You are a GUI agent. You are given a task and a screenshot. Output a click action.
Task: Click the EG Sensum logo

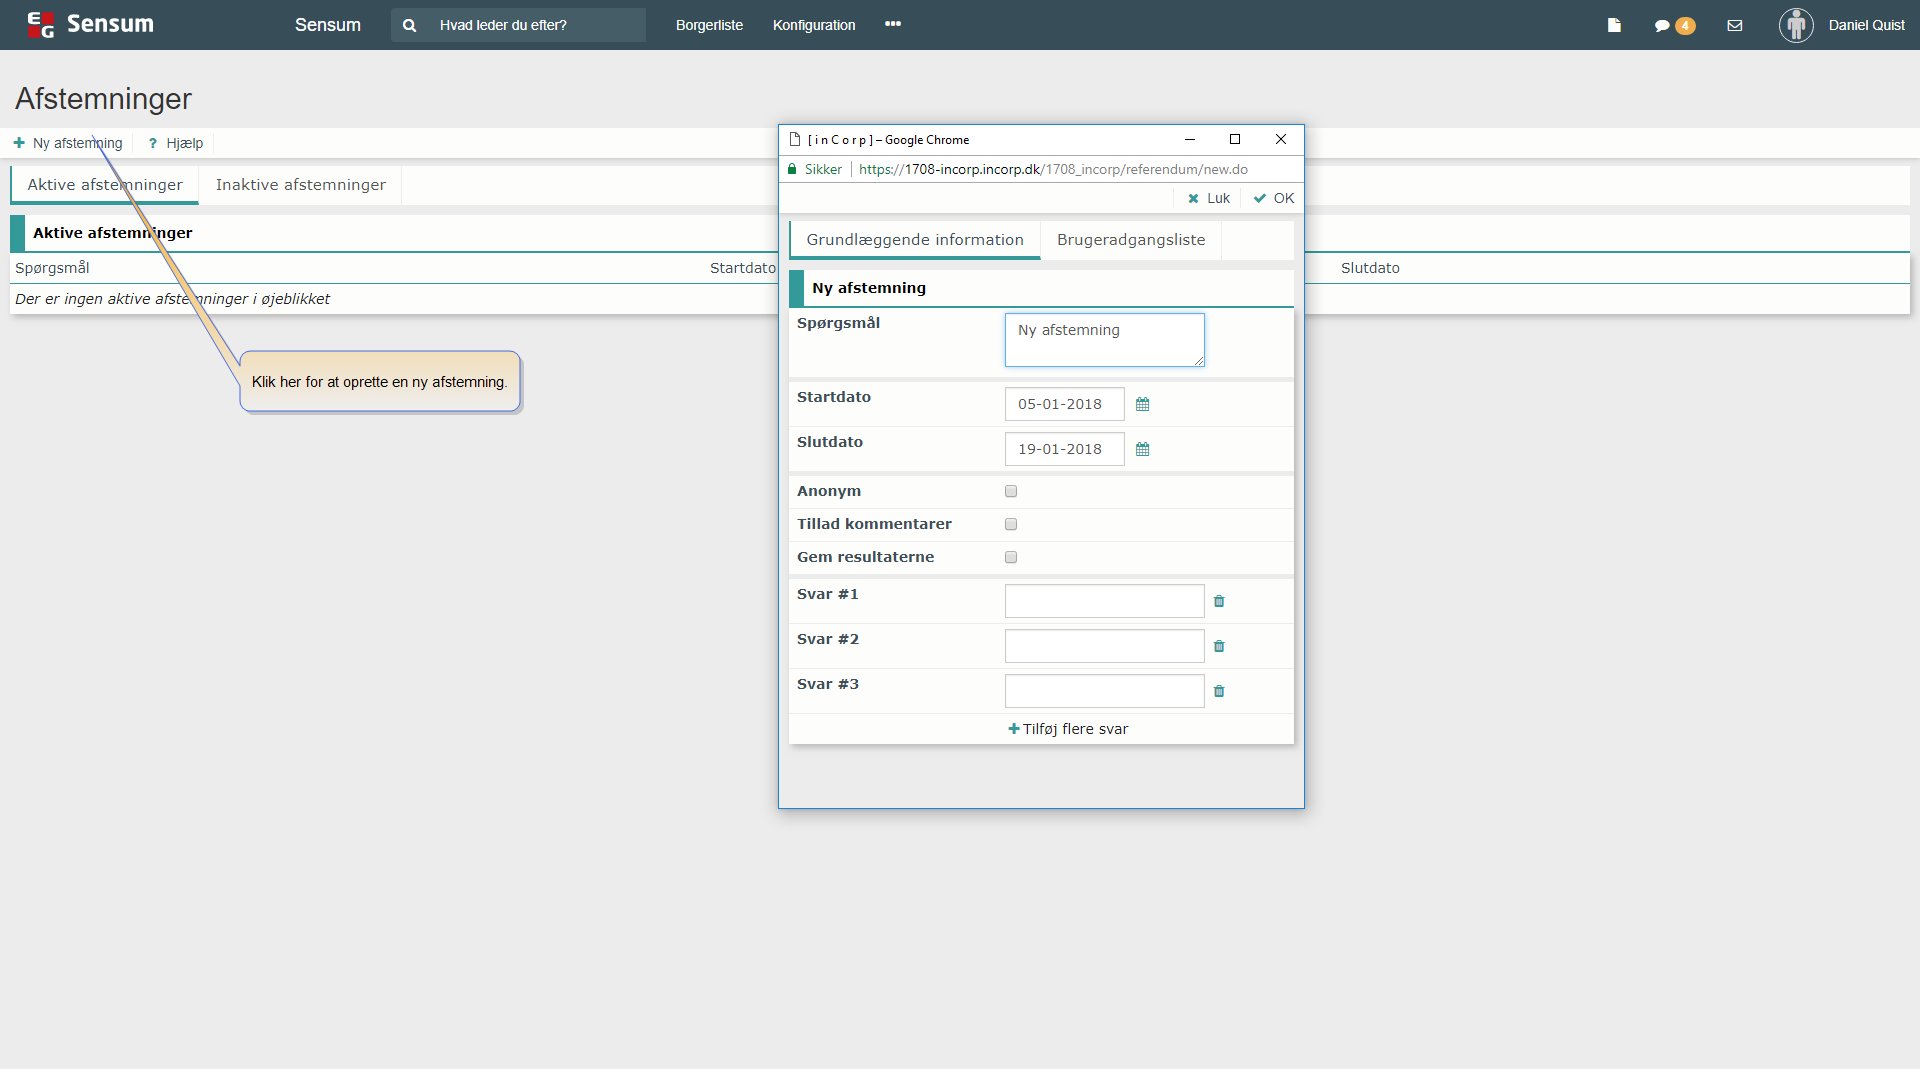pos(90,24)
